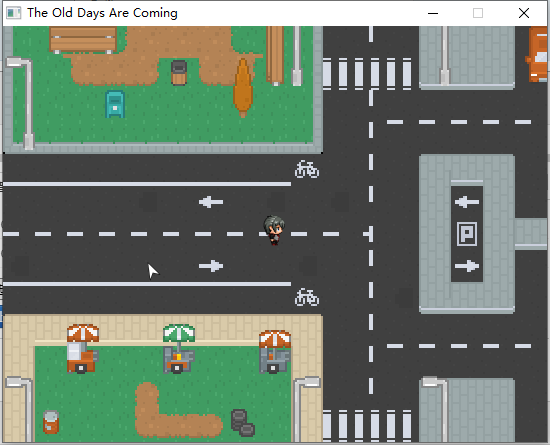Click the wooden park bench at the top left
The height and width of the screenshot is (445, 550).
[x=83, y=40]
